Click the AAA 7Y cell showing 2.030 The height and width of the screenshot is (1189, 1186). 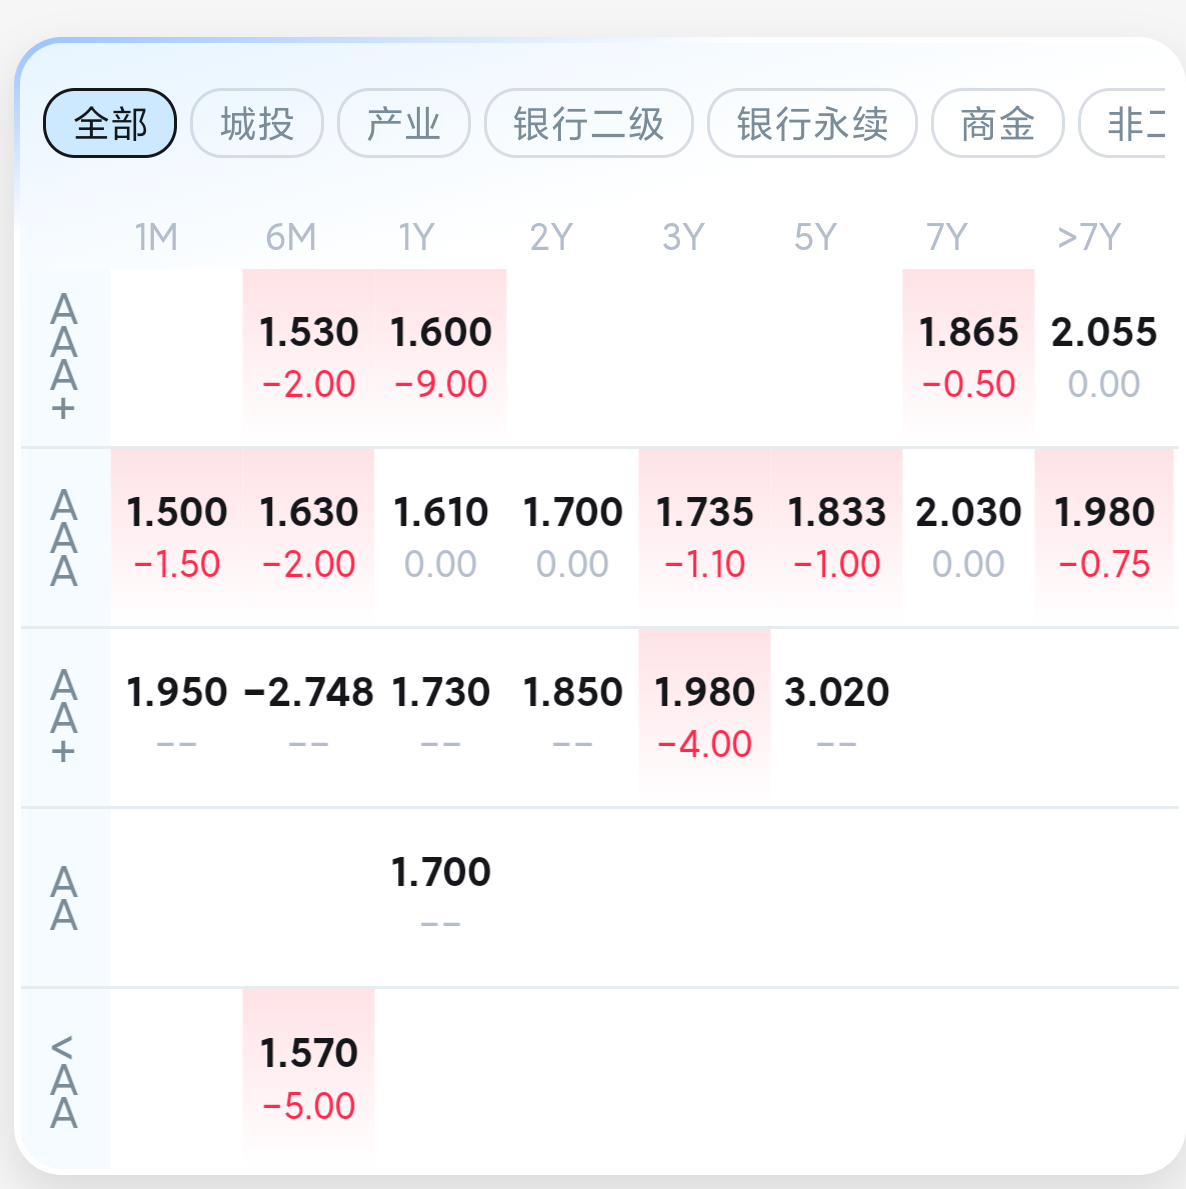point(968,537)
